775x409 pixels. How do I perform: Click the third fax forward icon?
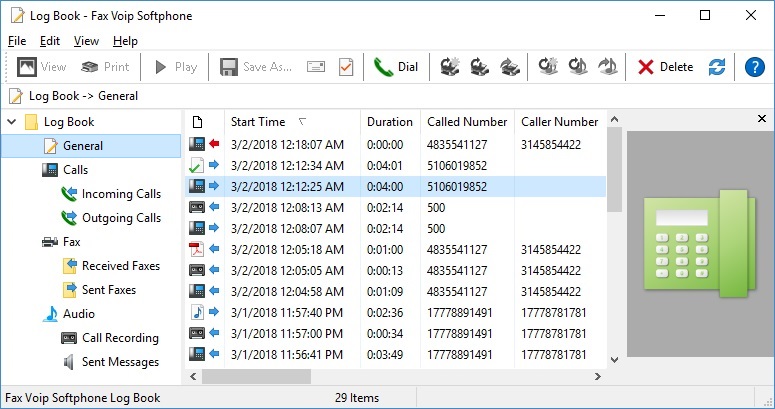coord(509,67)
